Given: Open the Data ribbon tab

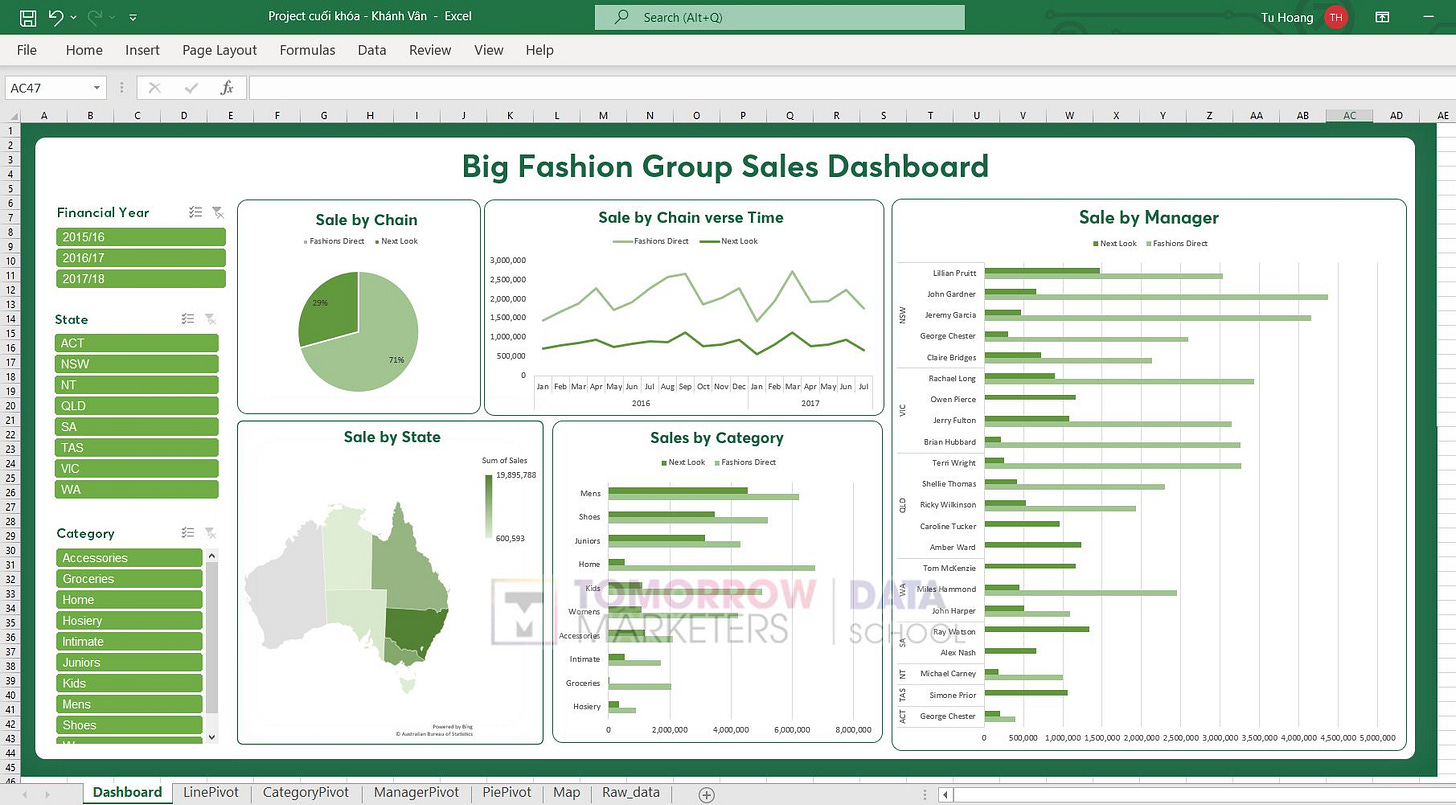Looking at the screenshot, I should tap(372, 50).
